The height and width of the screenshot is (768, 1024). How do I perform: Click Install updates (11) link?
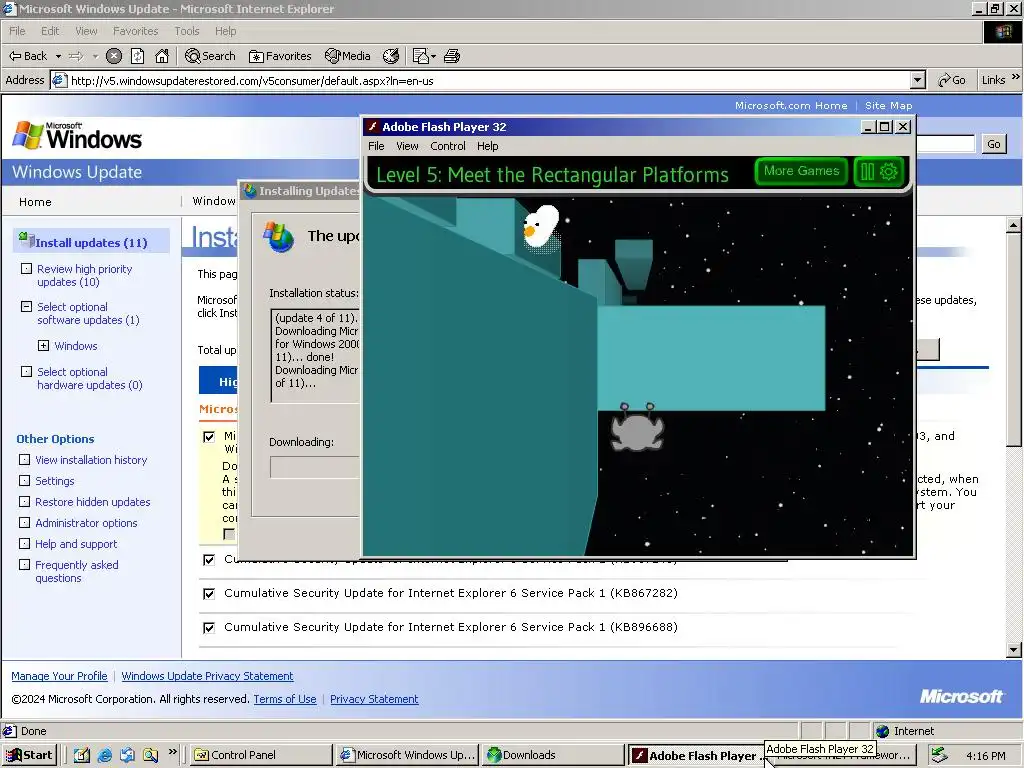coord(91,242)
